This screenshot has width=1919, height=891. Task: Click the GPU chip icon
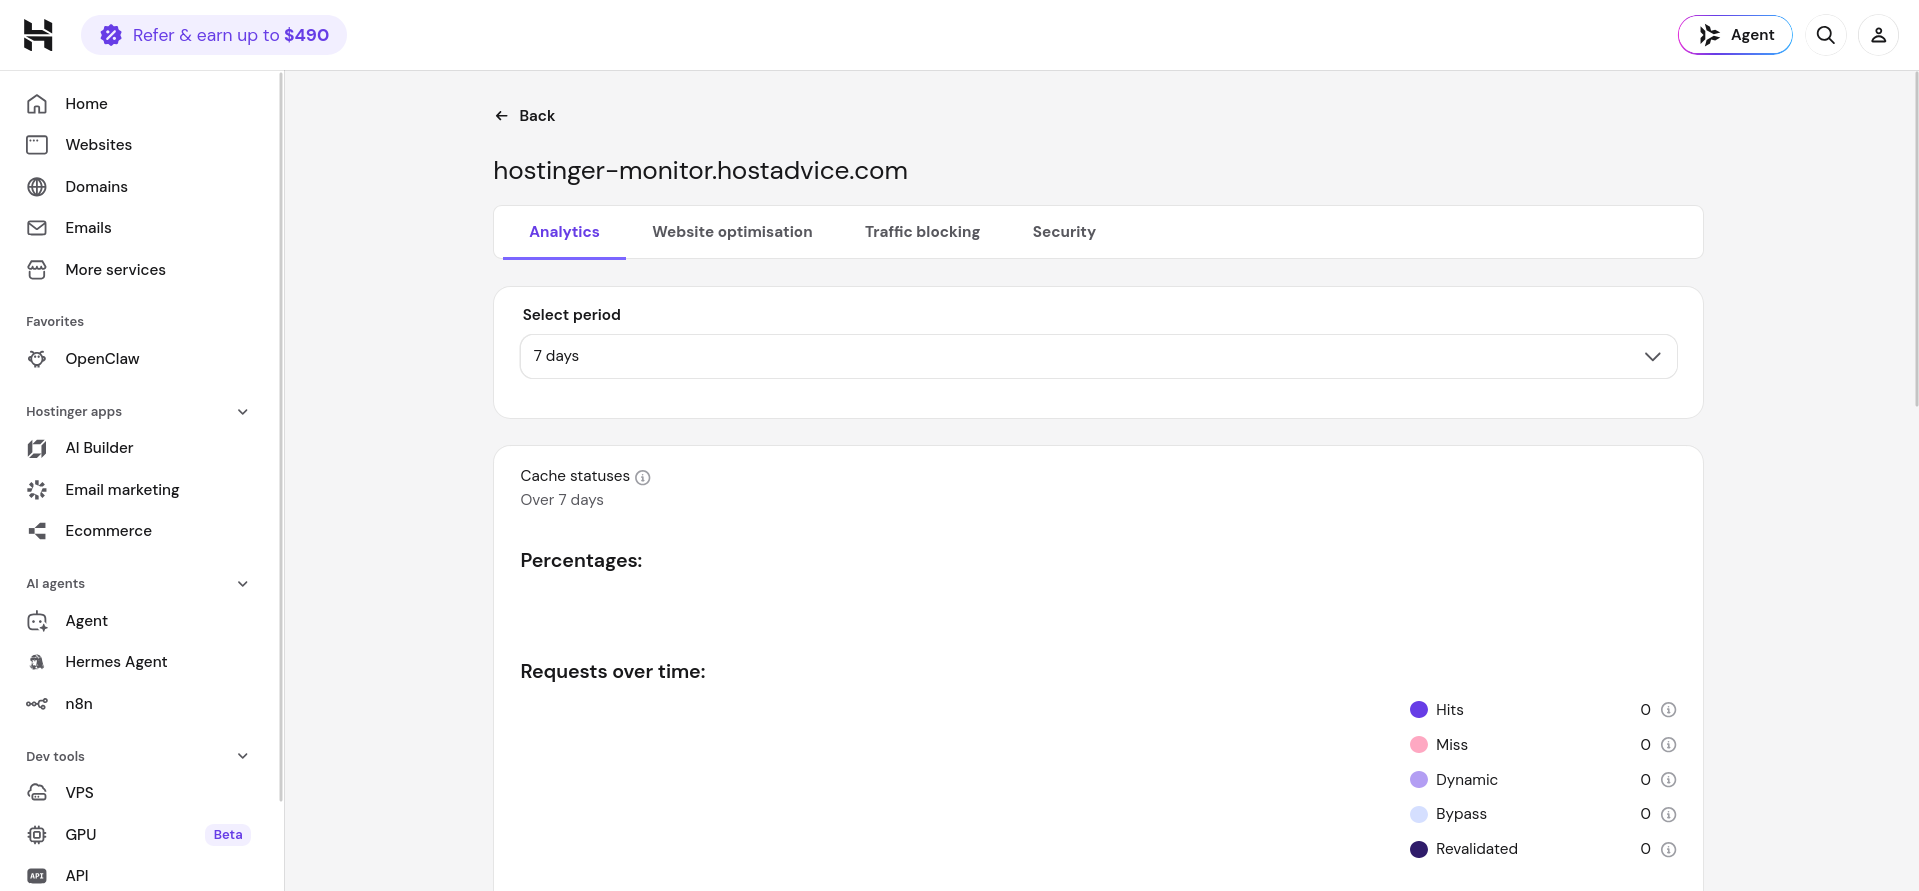pyautogui.click(x=37, y=835)
